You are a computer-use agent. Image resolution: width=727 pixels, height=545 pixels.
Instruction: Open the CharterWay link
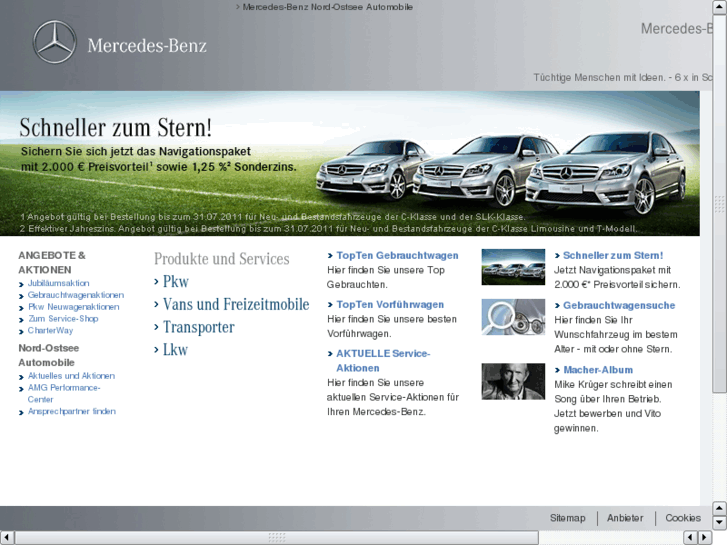50,330
